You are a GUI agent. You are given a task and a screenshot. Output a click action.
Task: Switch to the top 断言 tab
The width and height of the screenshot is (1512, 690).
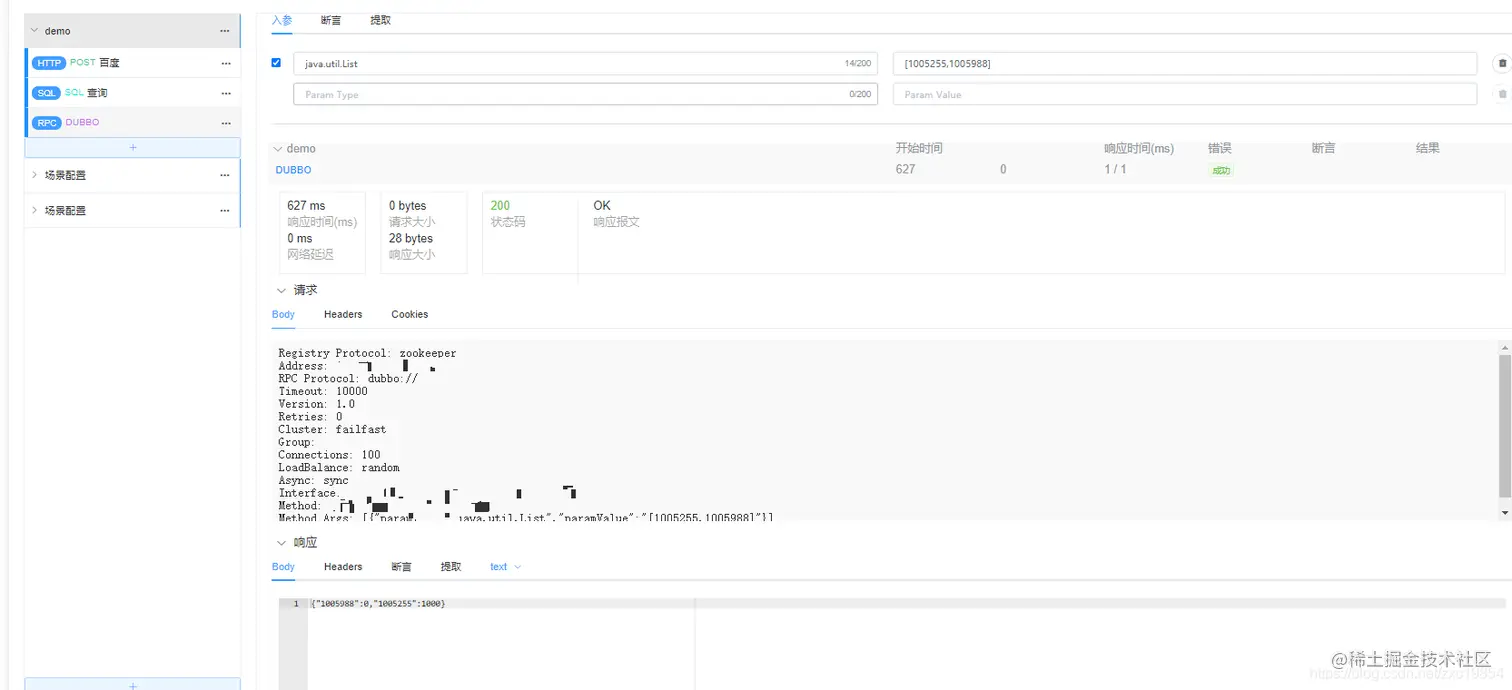coord(331,20)
